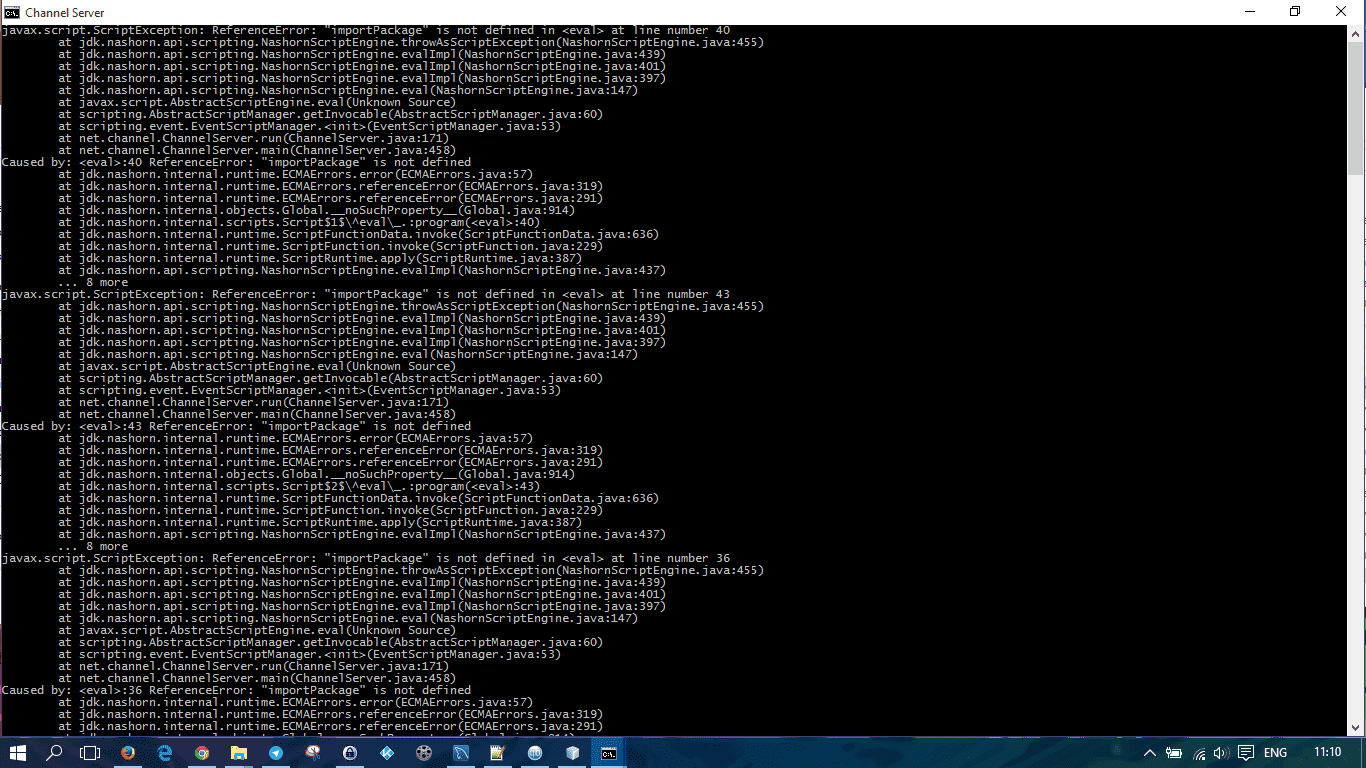Open Kodi from the taskbar
This screenshot has width=1366, height=768.
tap(387, 752)
